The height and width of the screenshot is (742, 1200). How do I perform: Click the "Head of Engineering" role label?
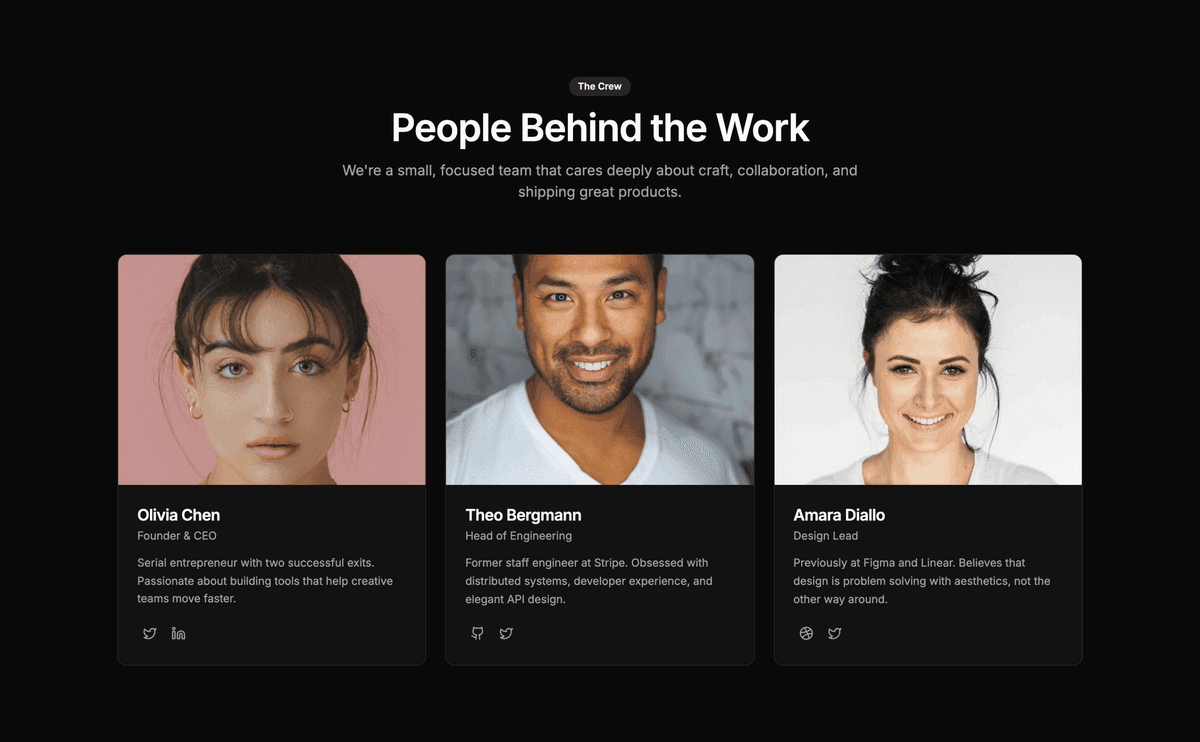coord(519,536)
